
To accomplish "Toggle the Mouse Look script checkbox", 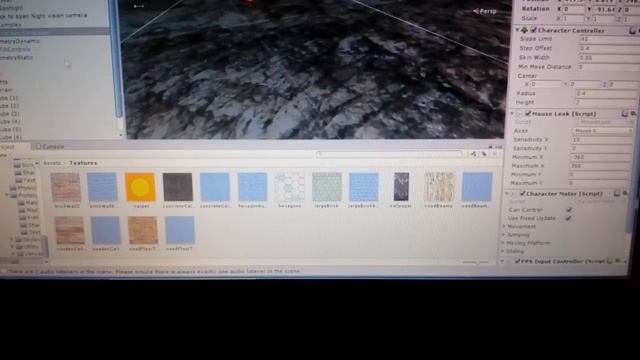I will click(528, 113).
